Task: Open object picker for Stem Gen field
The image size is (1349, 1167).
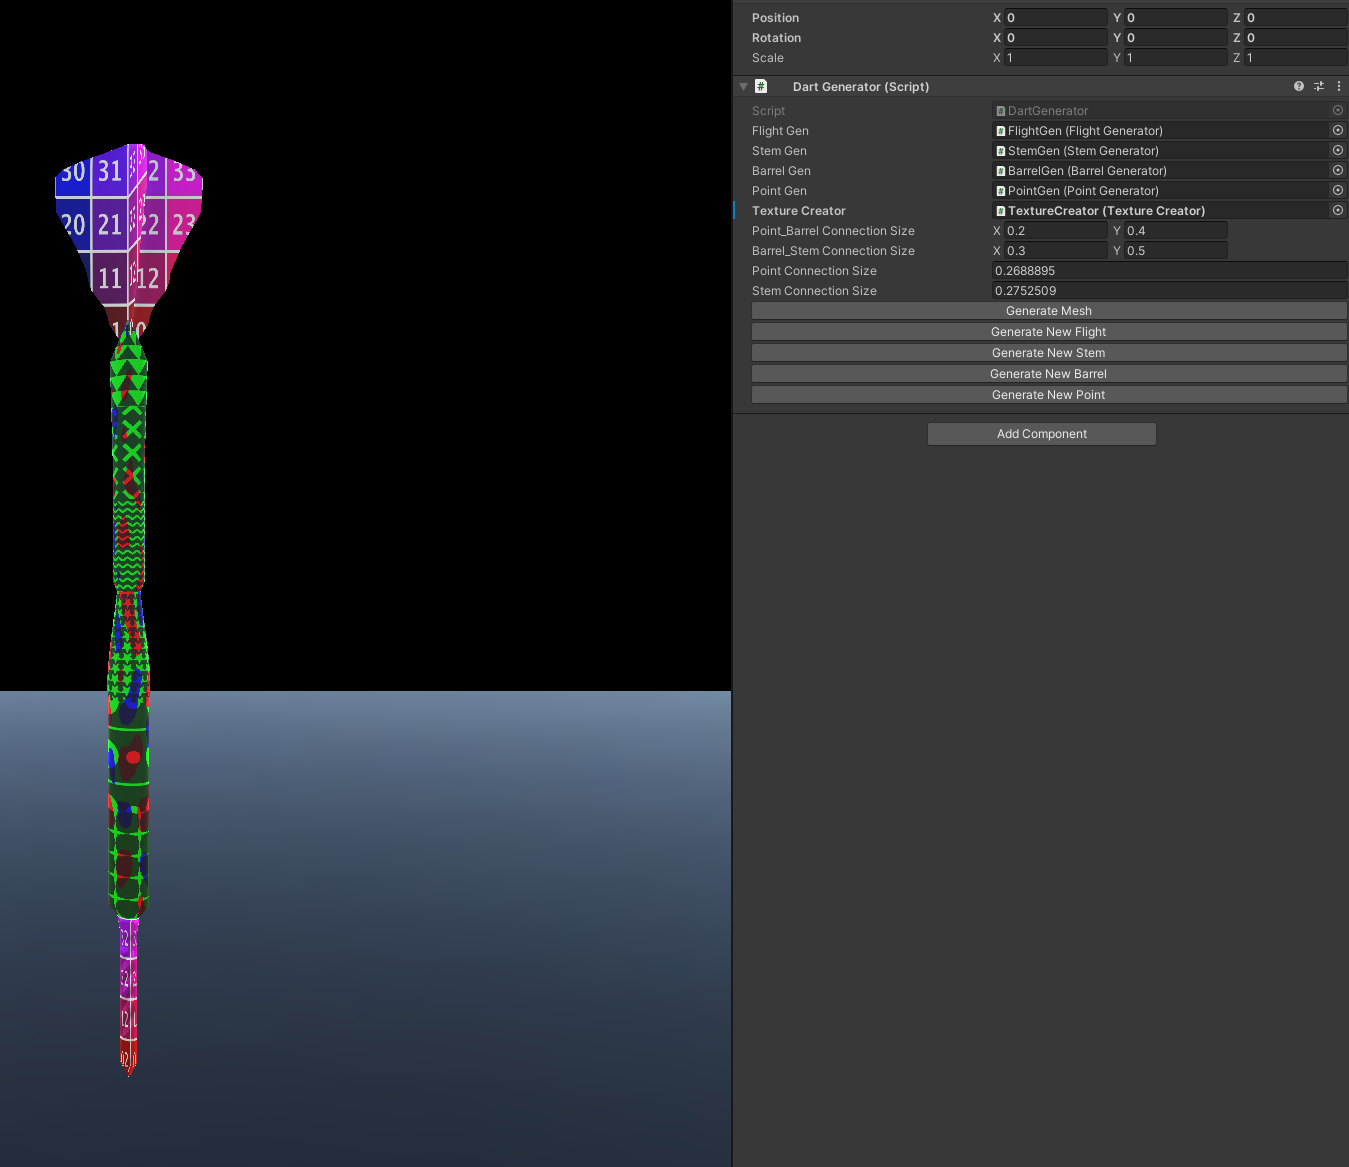Action: (1337, 151)
